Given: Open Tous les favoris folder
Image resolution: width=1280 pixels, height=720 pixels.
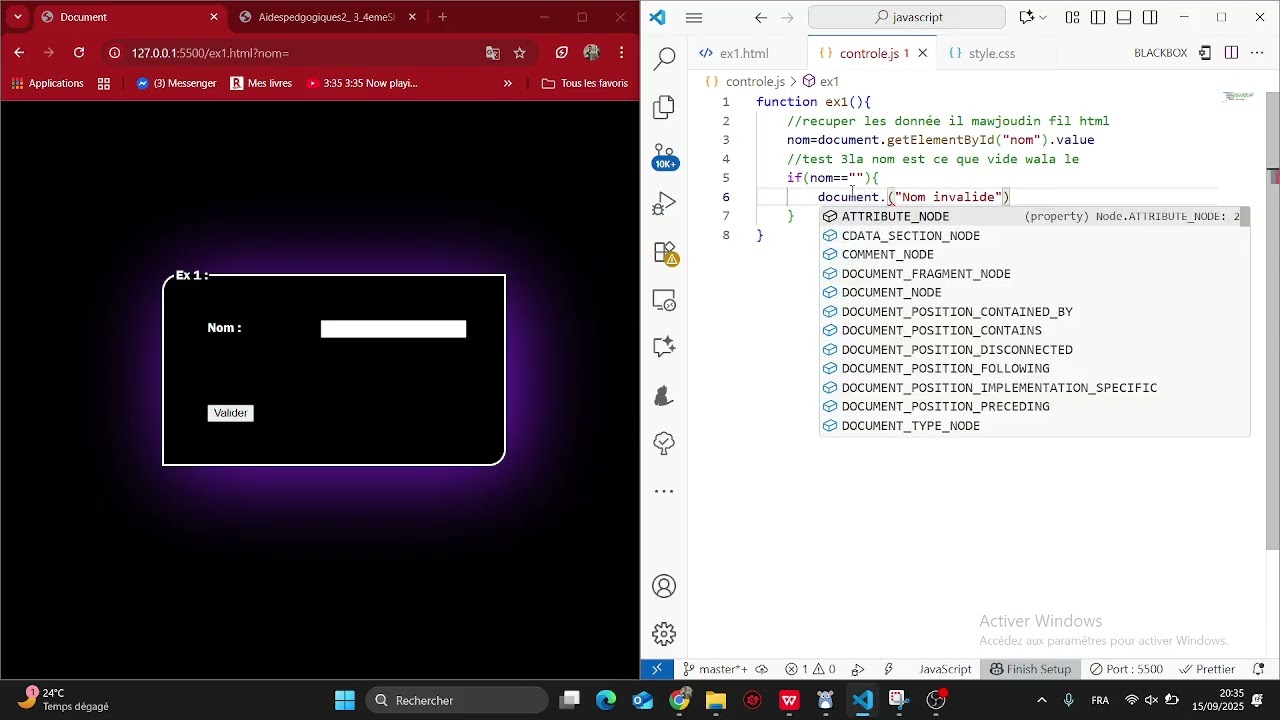Looking at the screenshot, I should tap(585, 83).
